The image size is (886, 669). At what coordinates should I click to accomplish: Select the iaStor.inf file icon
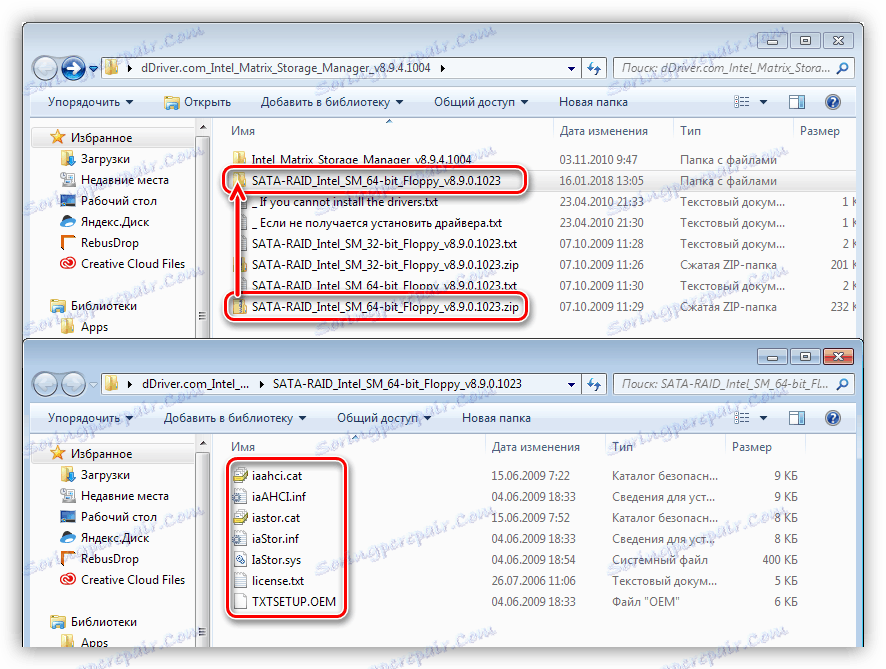tap(241, 538)
